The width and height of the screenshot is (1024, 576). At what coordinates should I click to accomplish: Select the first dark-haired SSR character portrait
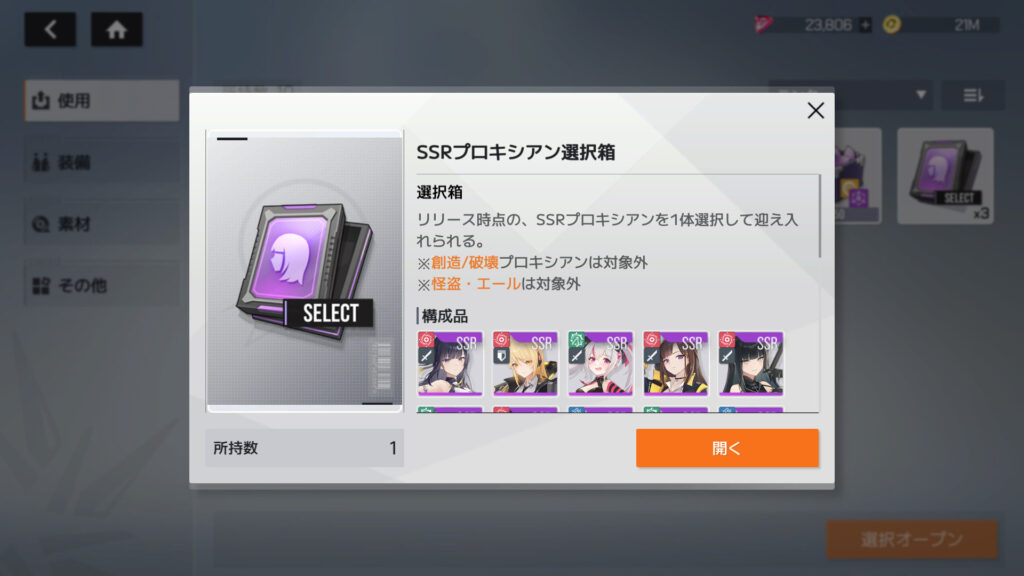[x=450, y=363]
